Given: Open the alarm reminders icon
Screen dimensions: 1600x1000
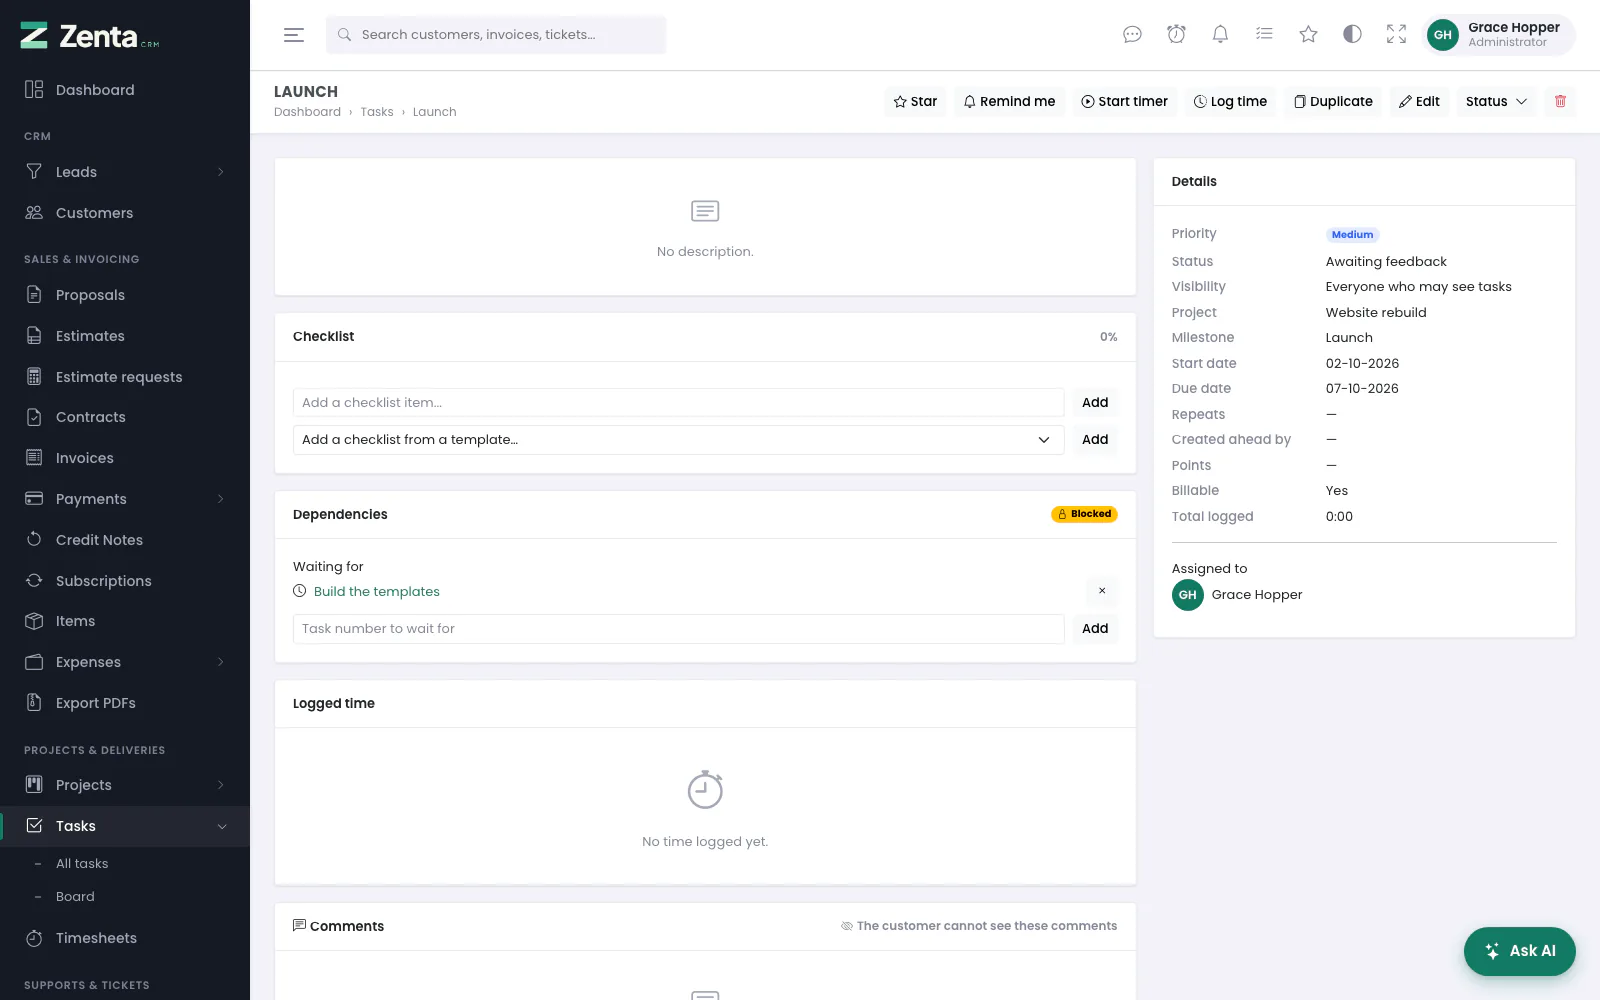Looking at the screenshot, I should pos(1176,35).
